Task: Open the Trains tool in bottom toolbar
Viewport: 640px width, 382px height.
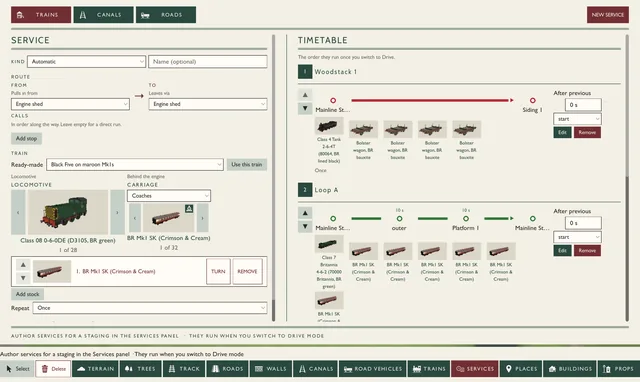Action: coord(429,369)
